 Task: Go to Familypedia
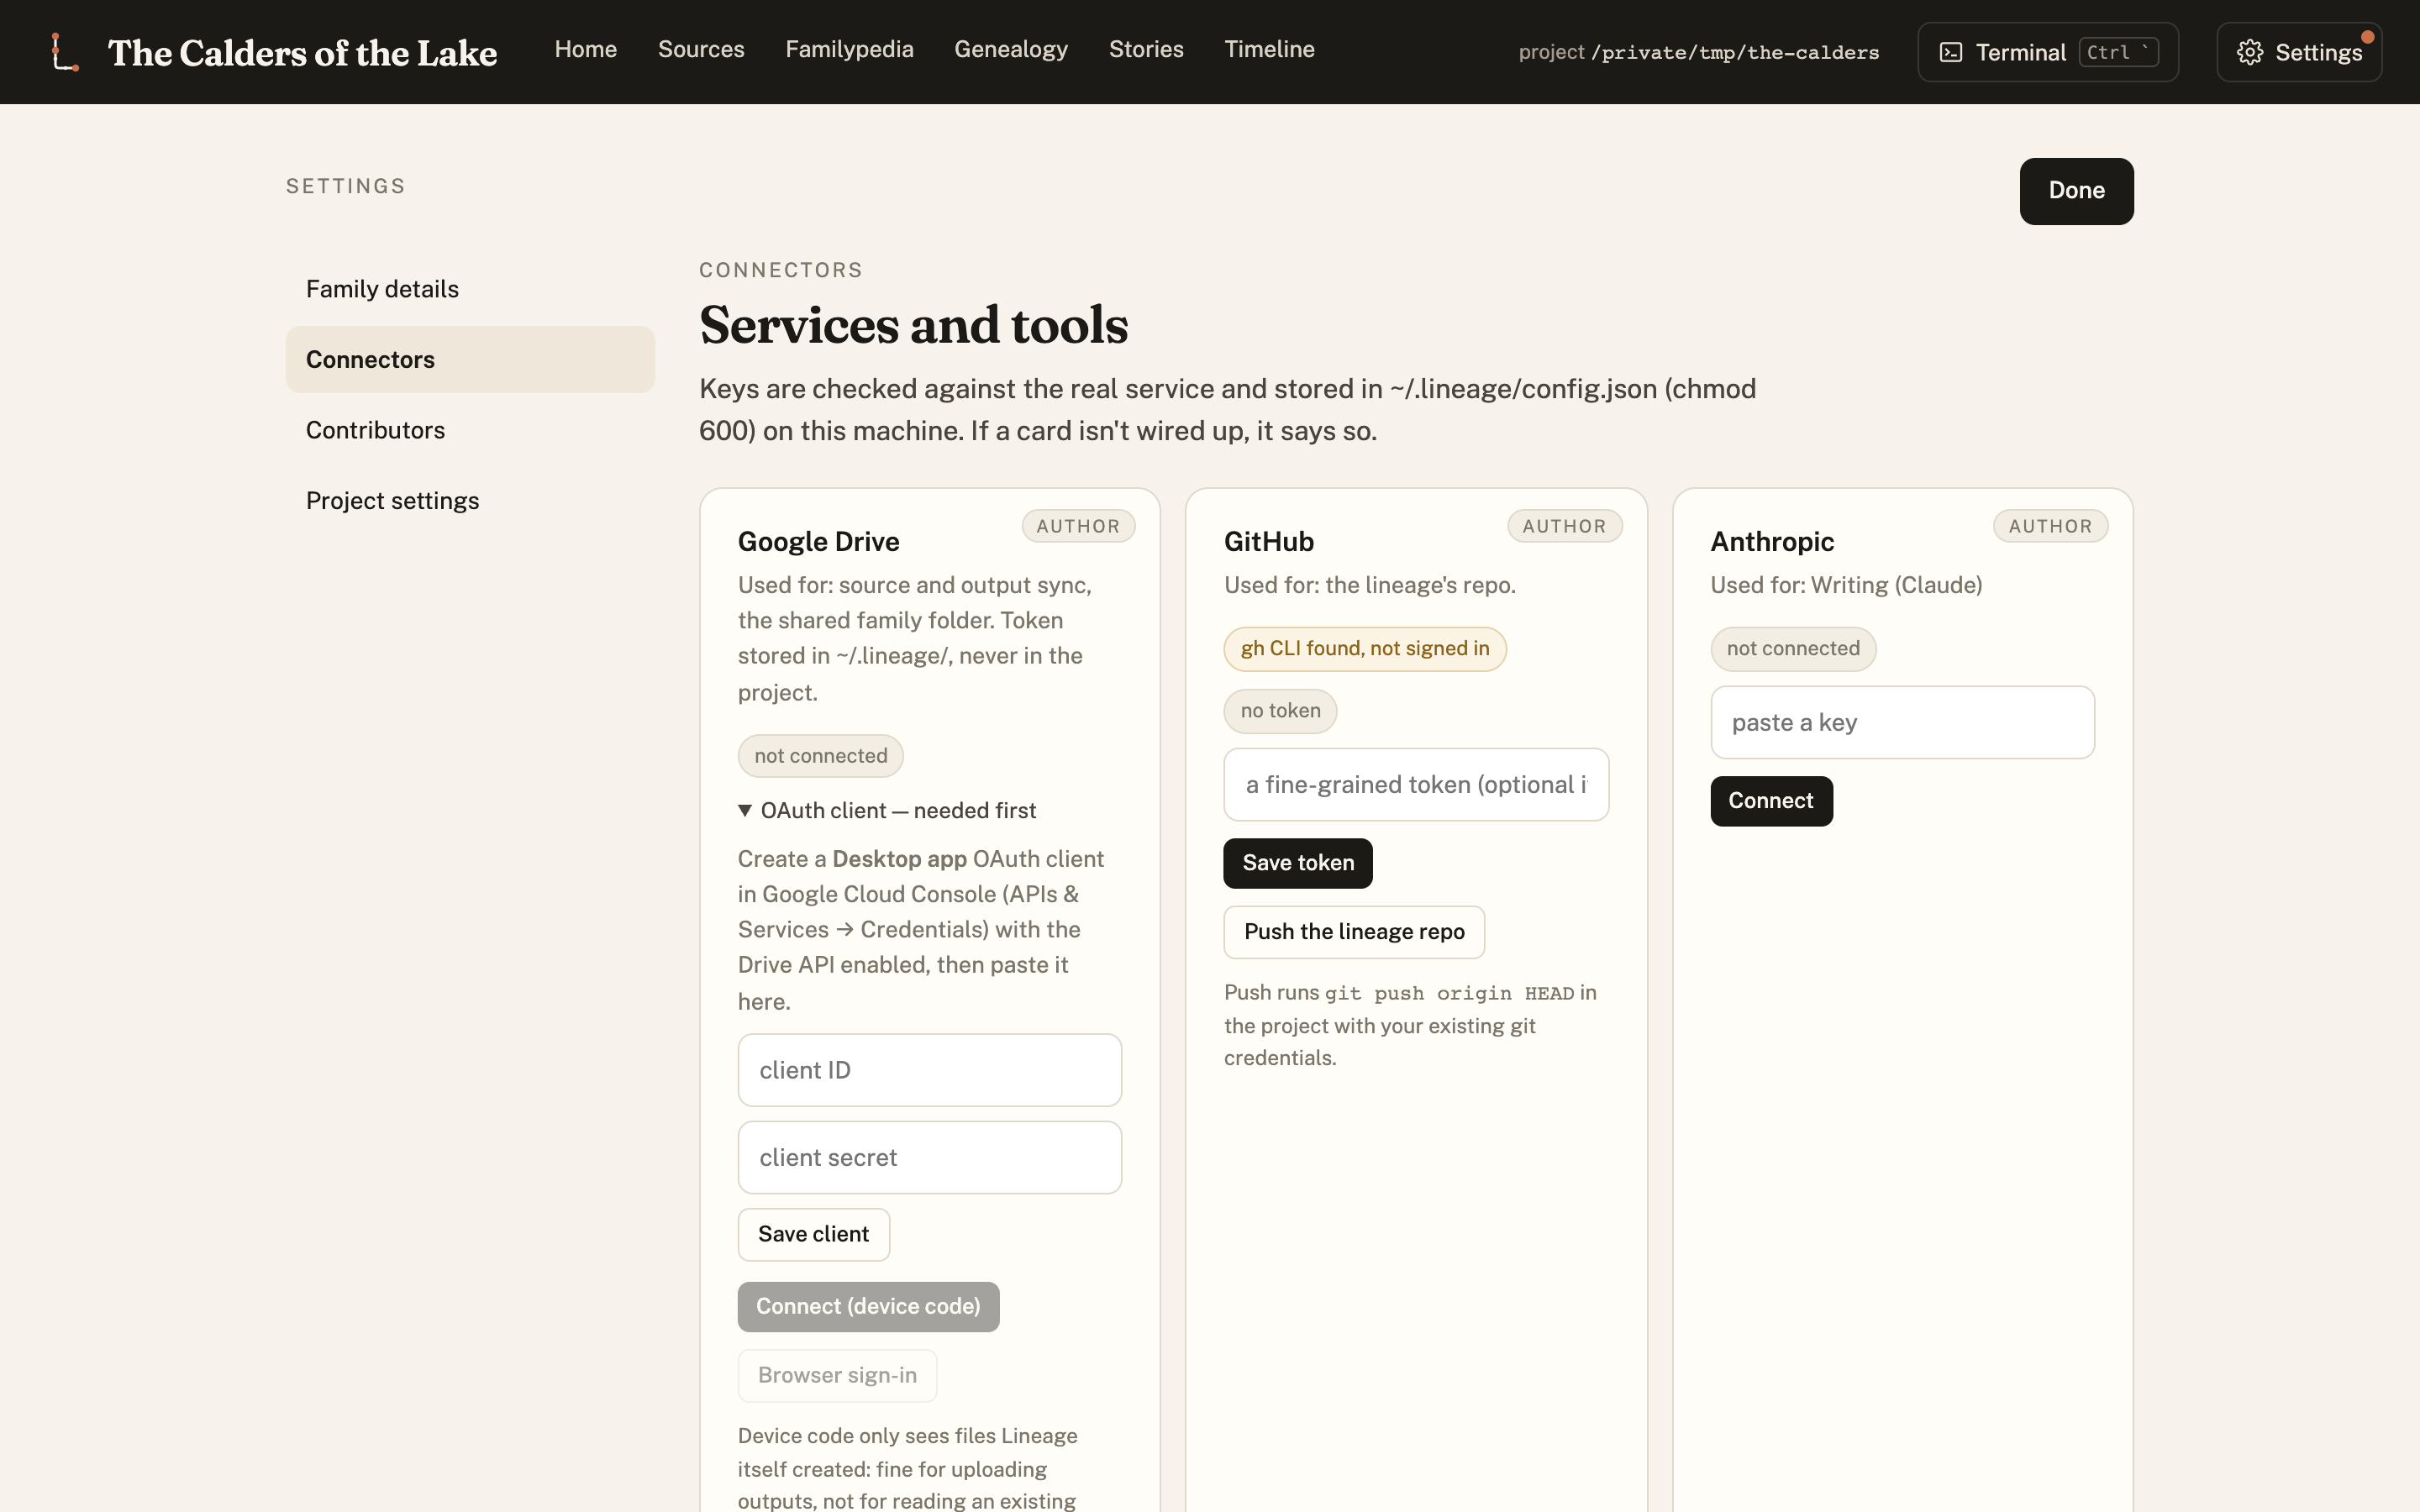point(849,49)
